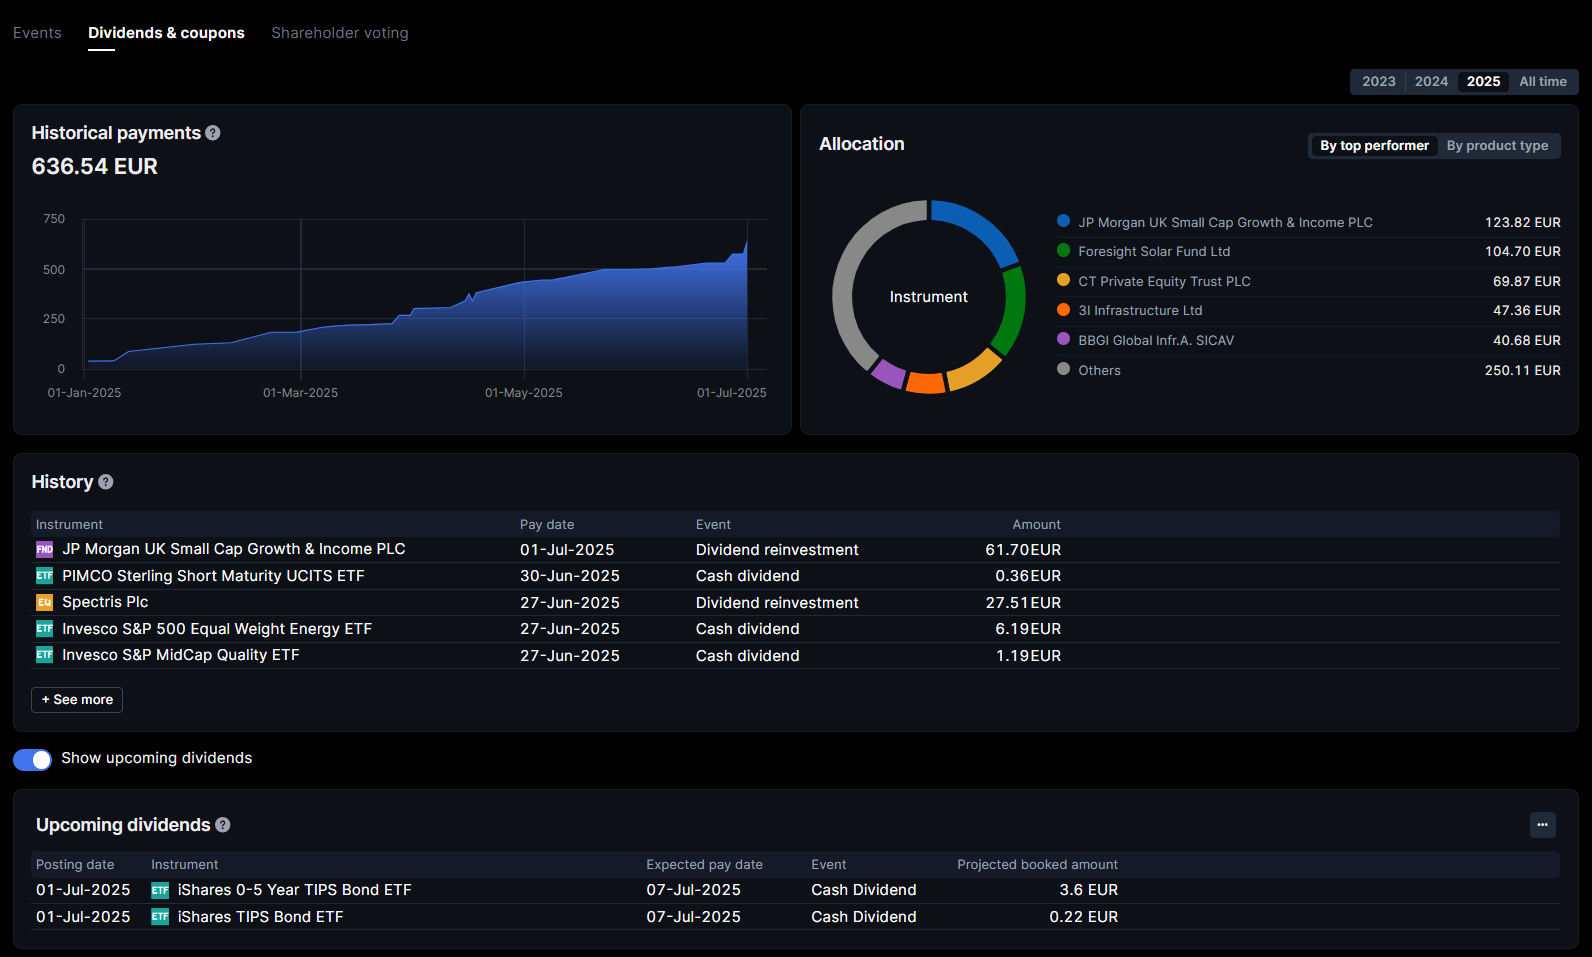Open the Upcoming dividends options menu

pos(1542,825)
